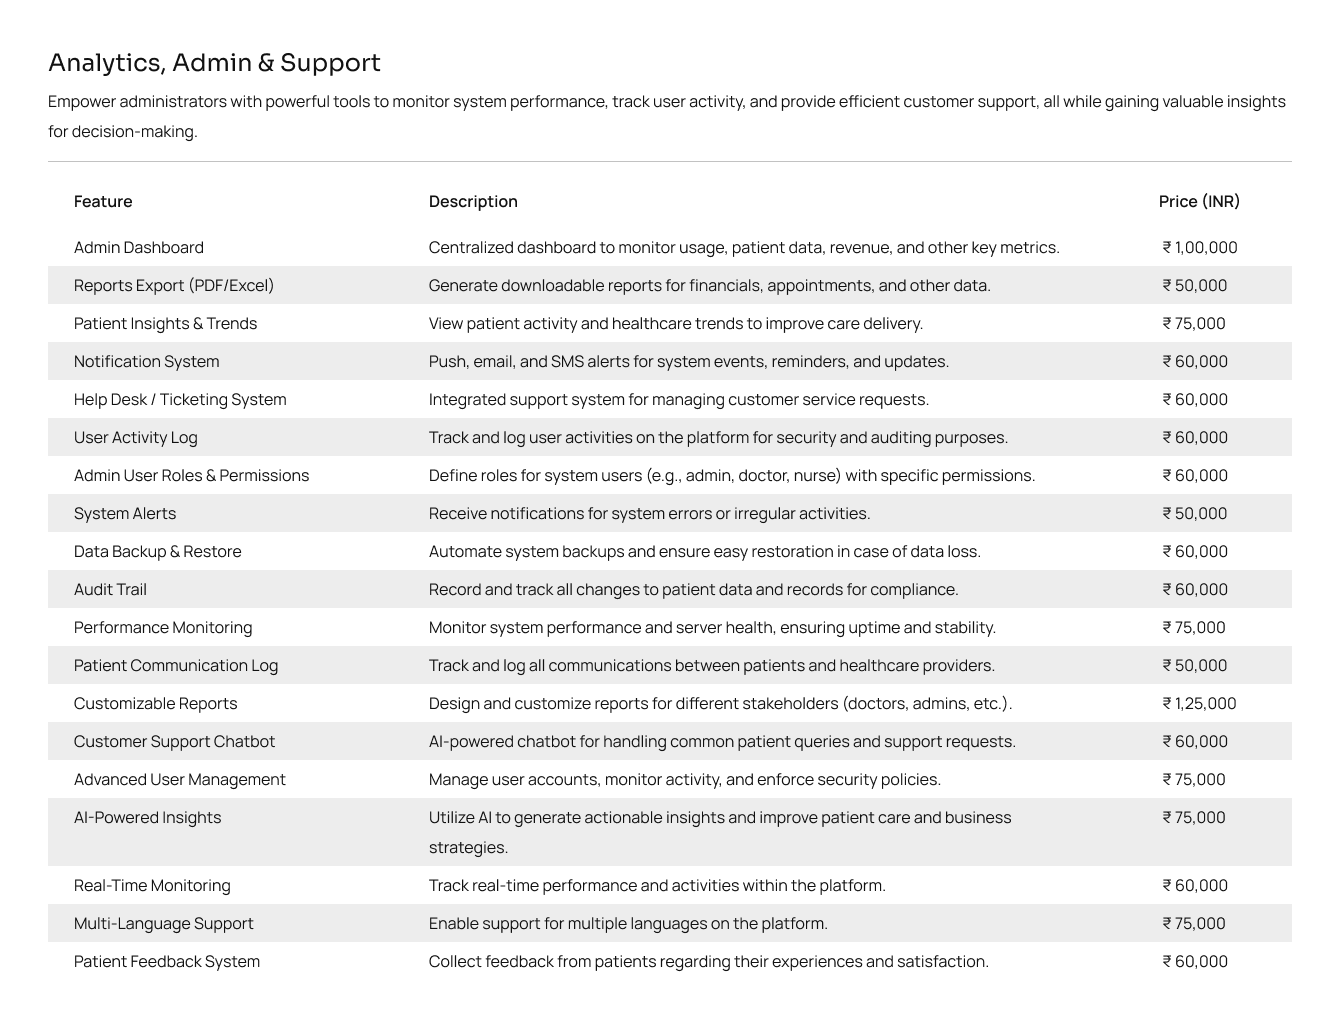1340x1024 pixels.
Task: Select the User Activity Log row
Action: tap(670, 437)
